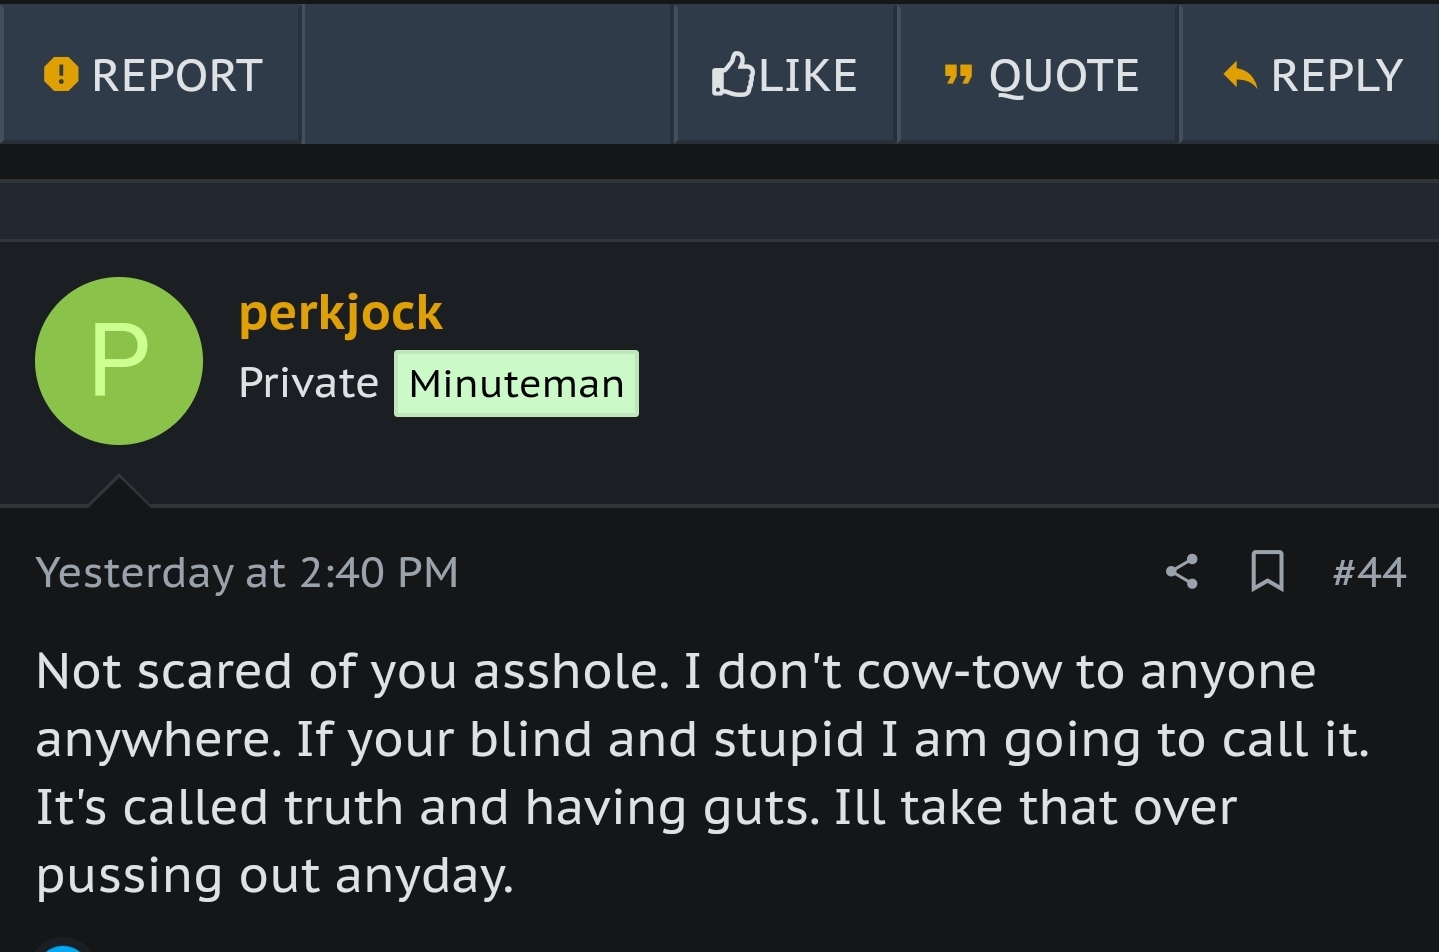Click the orange exclamation report icon
1439x952 pixels.
[x=61, y=75]
